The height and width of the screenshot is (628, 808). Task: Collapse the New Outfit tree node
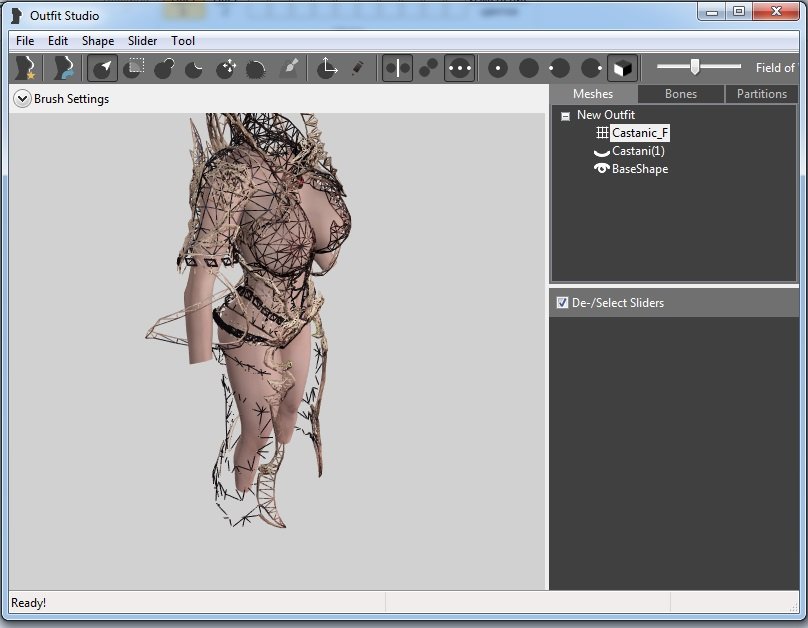pos(565,116)
